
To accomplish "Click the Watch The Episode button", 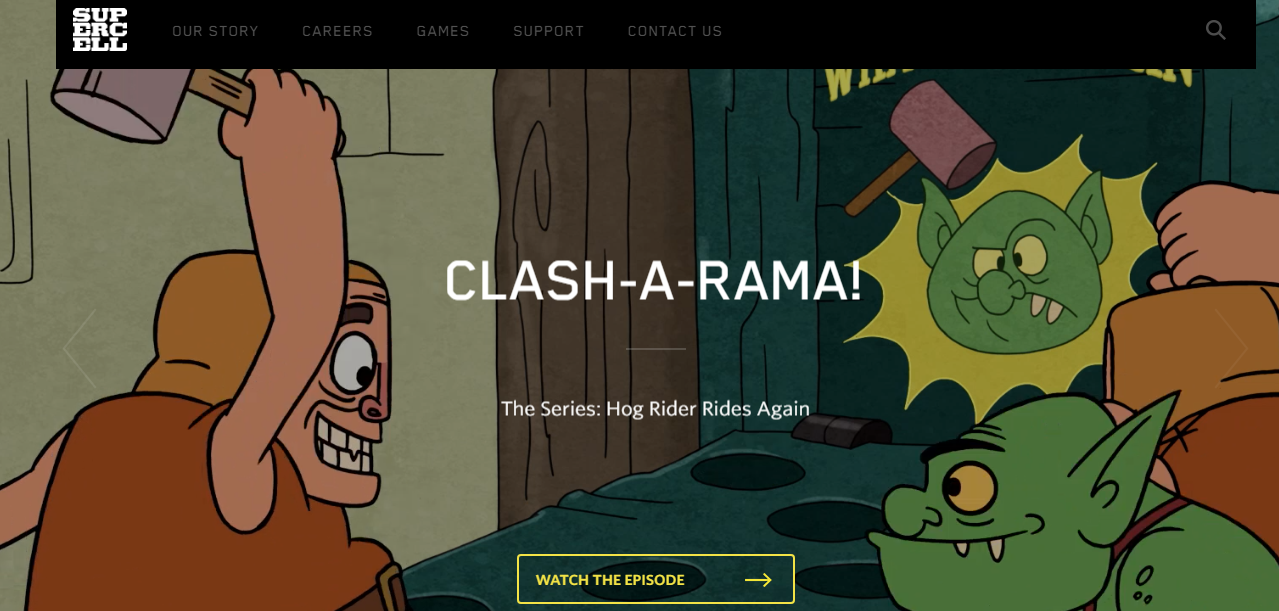I will click(x=656, y=579).
